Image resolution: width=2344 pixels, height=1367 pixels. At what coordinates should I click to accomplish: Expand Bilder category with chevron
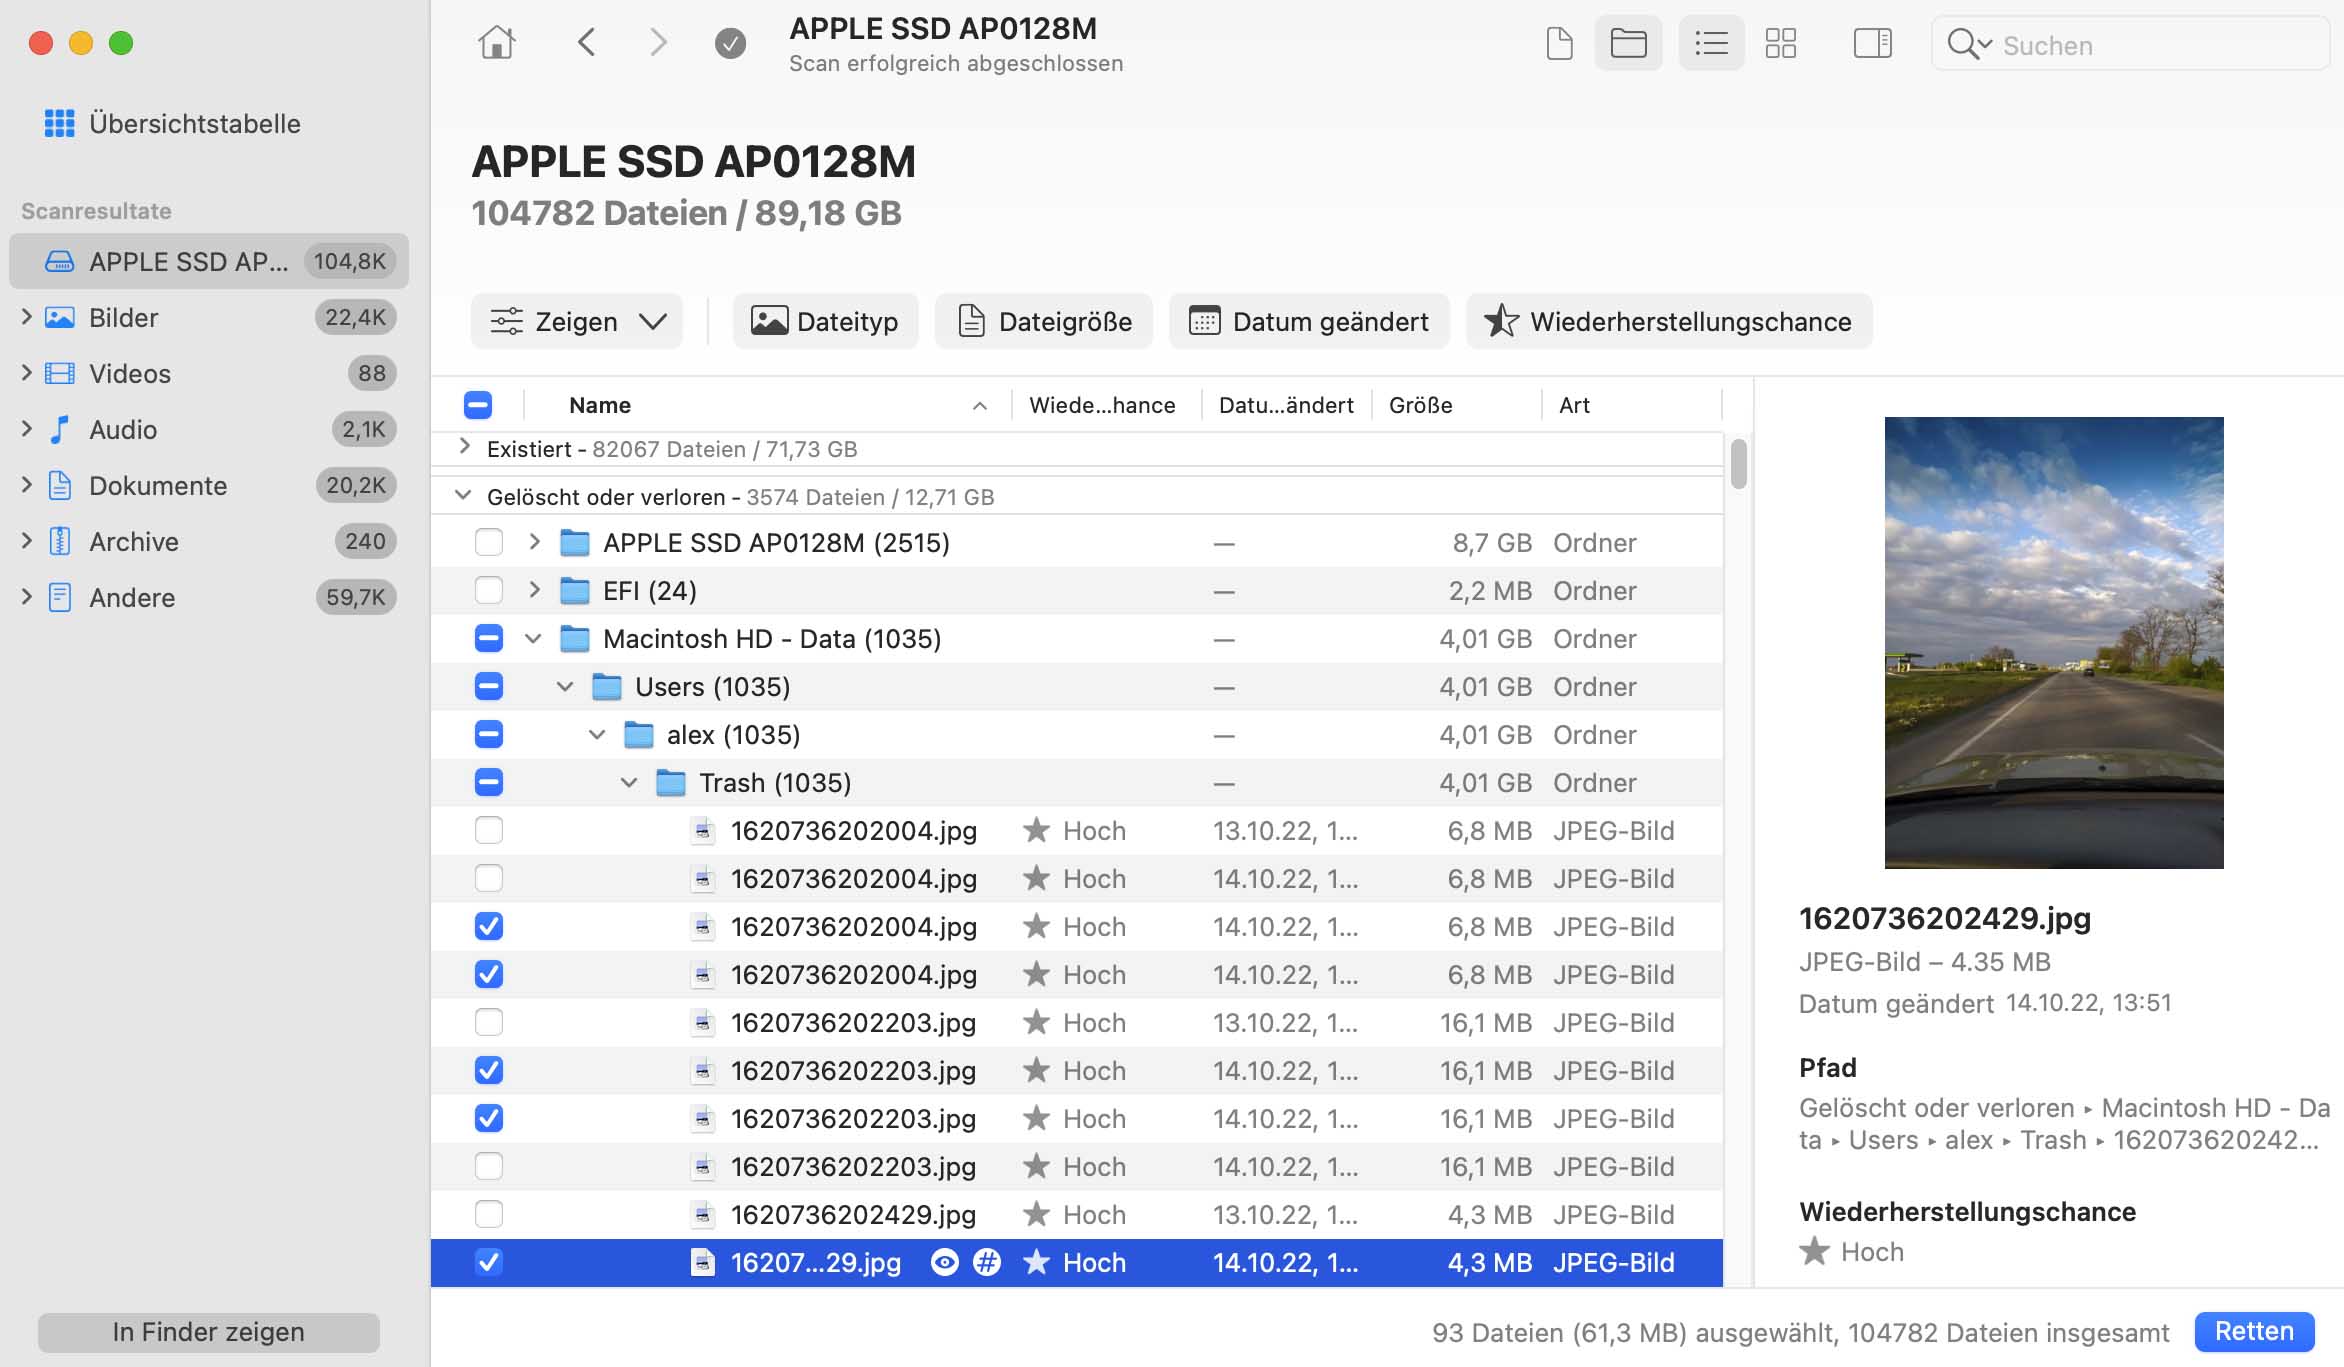[x=27, y=317]
